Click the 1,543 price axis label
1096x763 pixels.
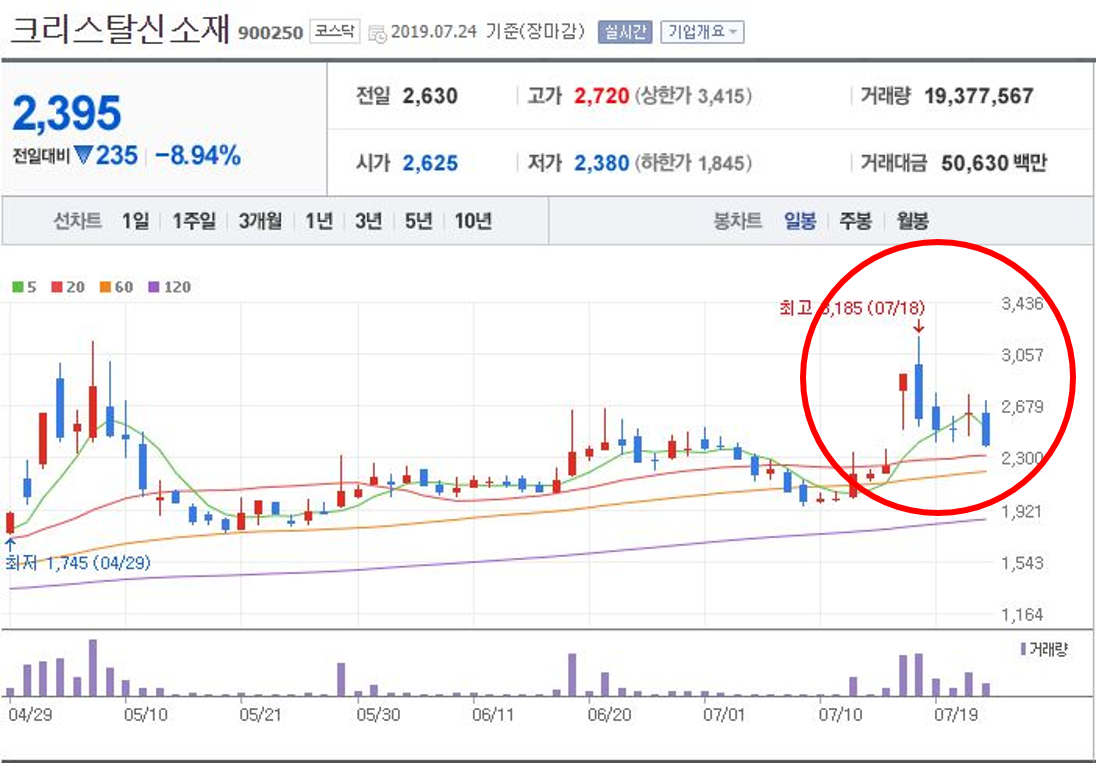[x=1022, y=562]
